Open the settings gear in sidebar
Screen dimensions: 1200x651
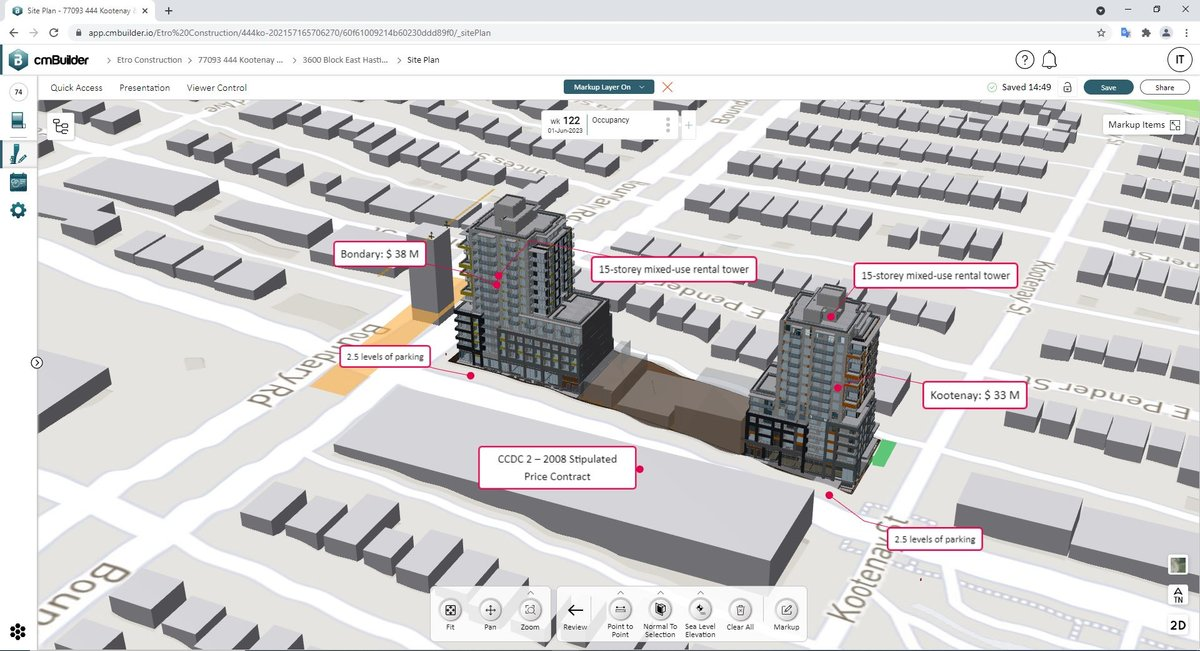coord(18,211)
